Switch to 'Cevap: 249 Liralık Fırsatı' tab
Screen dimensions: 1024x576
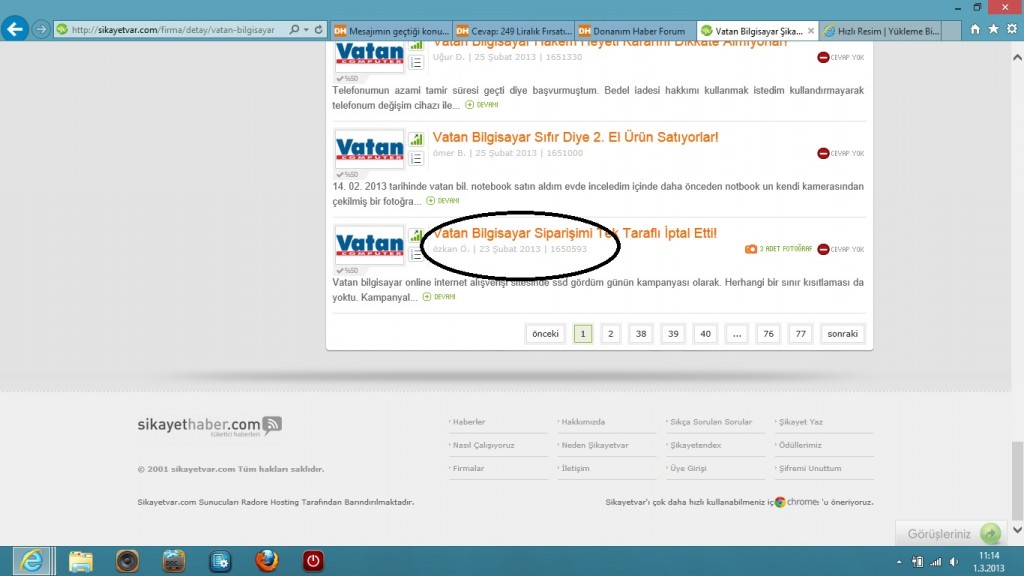coord(513,31)
